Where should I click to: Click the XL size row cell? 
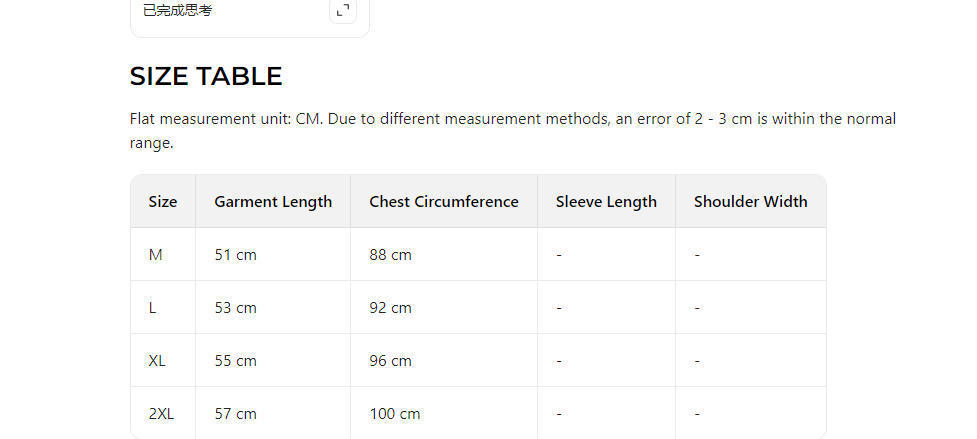157,360
